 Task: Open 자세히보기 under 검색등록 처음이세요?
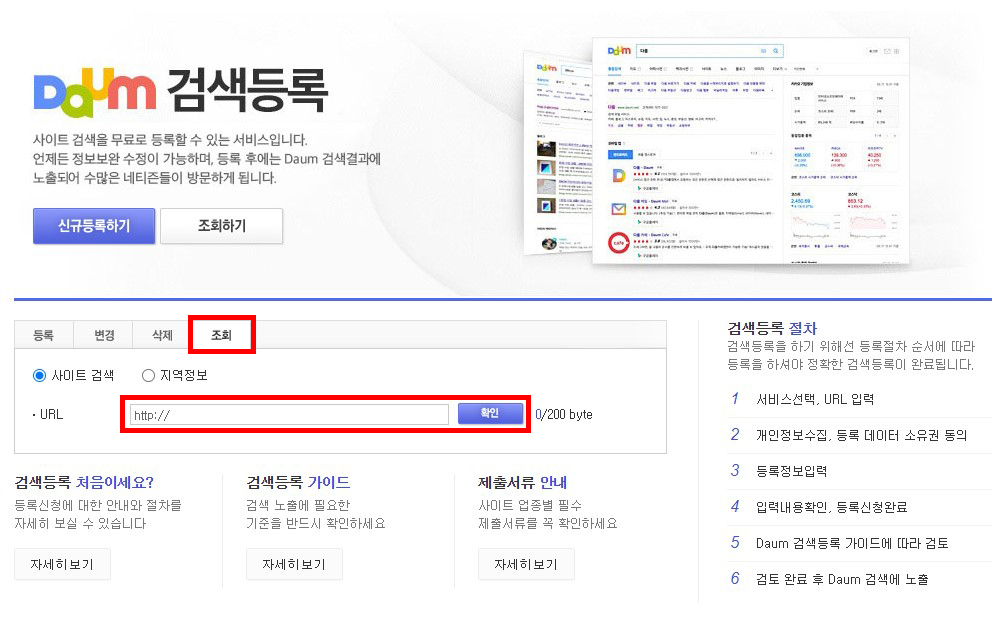point(62,564)
